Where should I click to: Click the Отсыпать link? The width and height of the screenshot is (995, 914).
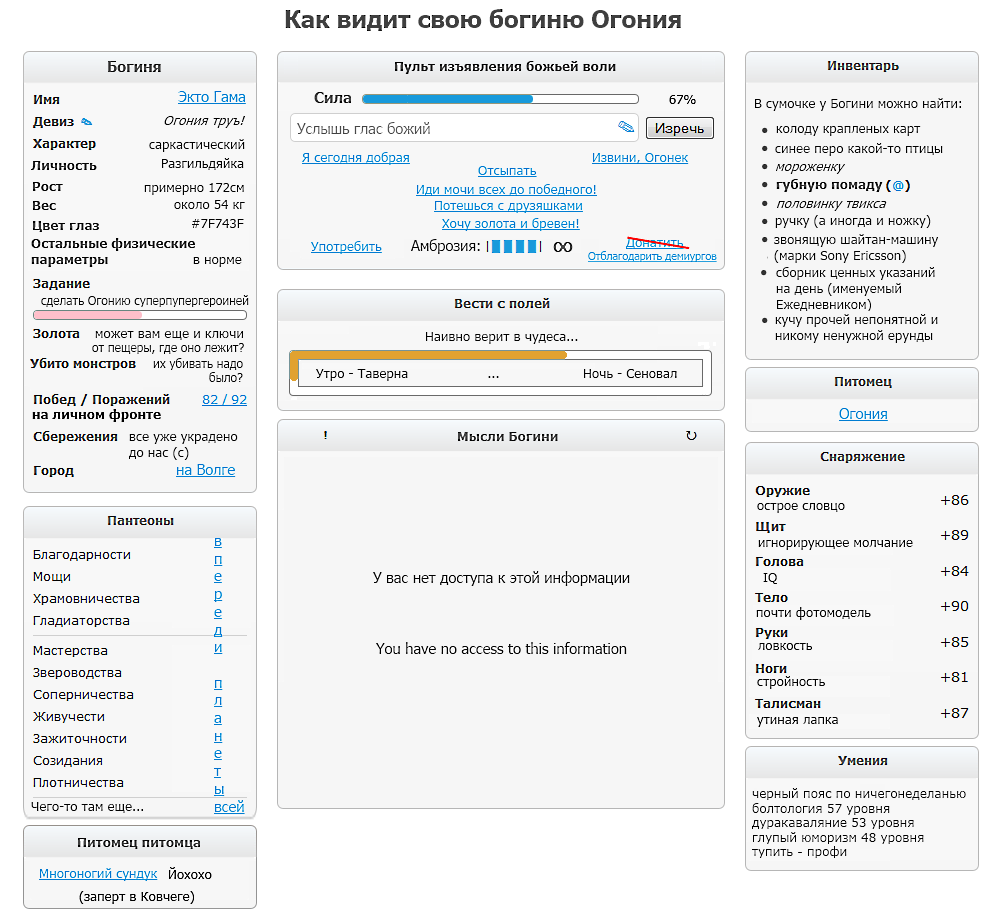tap(507, 171)
